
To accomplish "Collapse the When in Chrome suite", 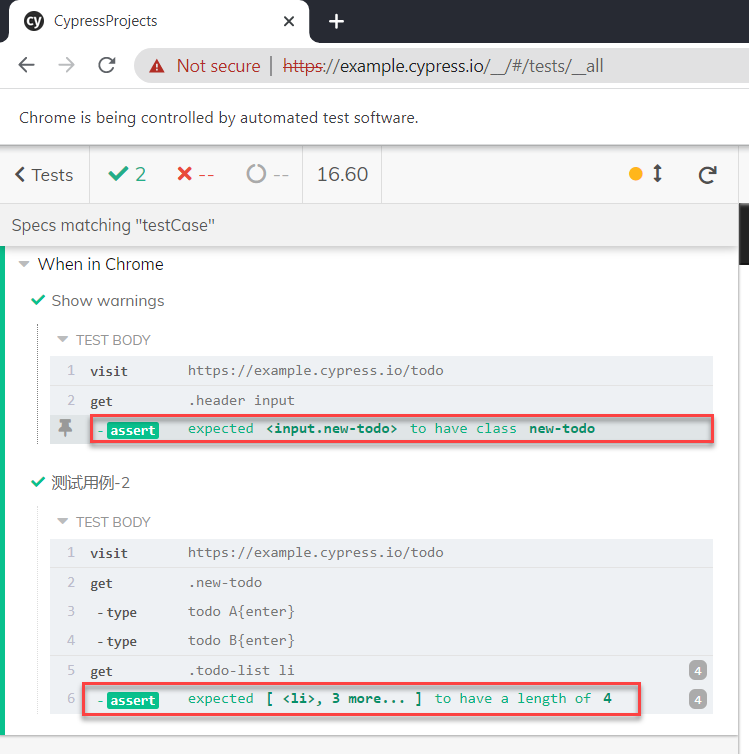I will tap(24, 264).
